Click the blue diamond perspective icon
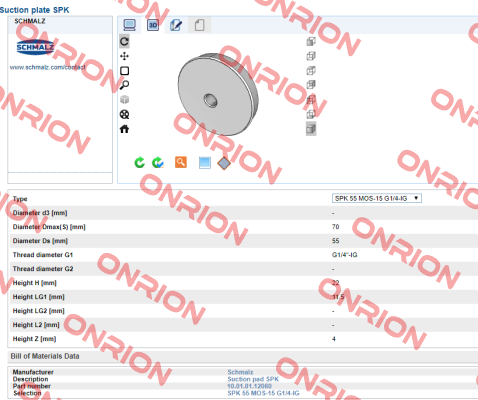The height and width of the screenshot is (400, 478). [x=224, y=163]
